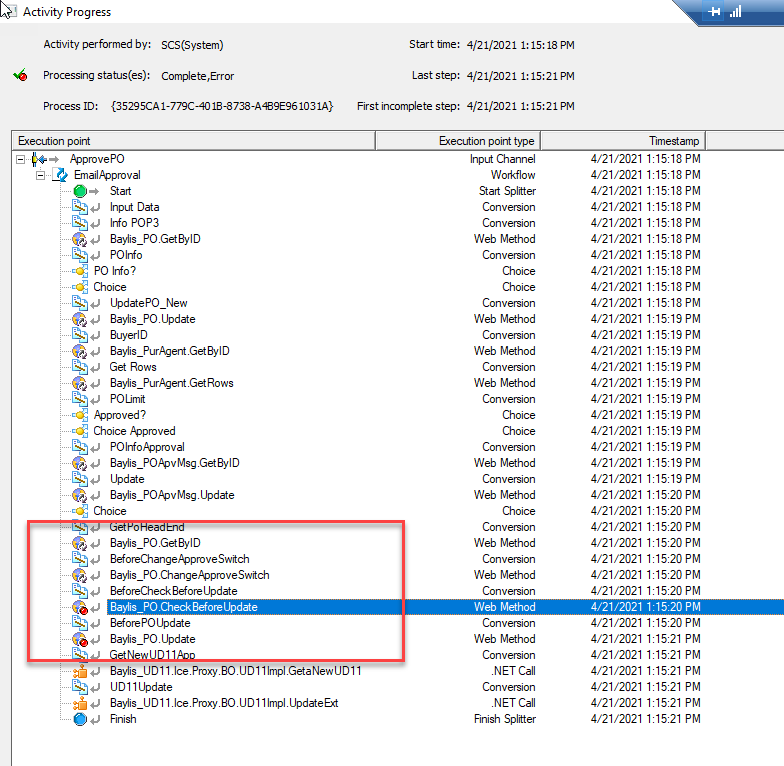
Task: Click the Complete,Error processing status text
Action: pos(198,76)
